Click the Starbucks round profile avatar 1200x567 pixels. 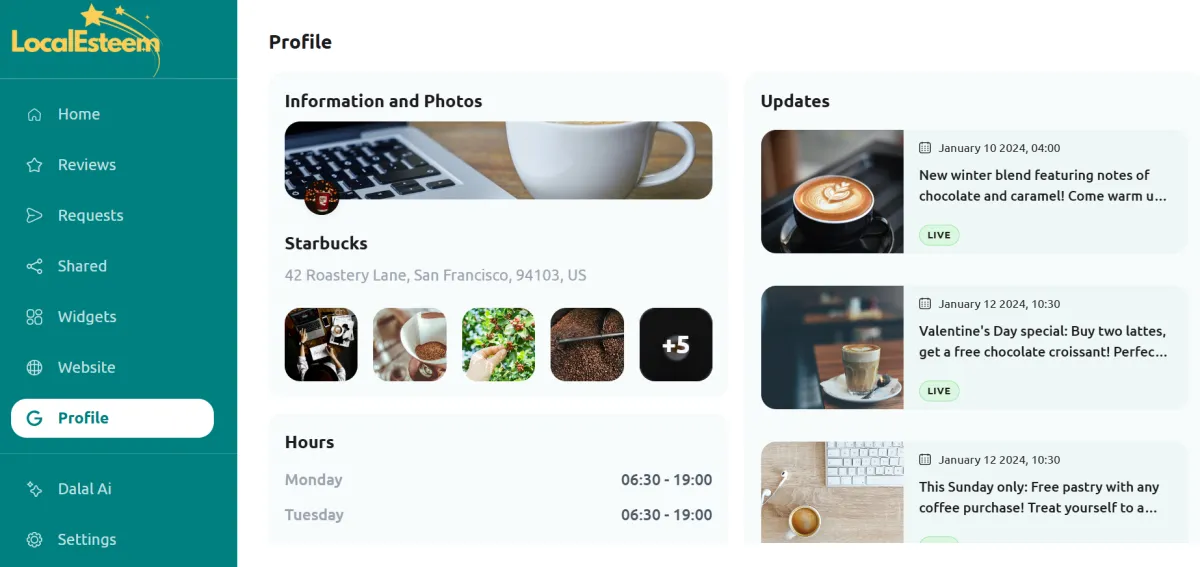click(x=322, y=197)
